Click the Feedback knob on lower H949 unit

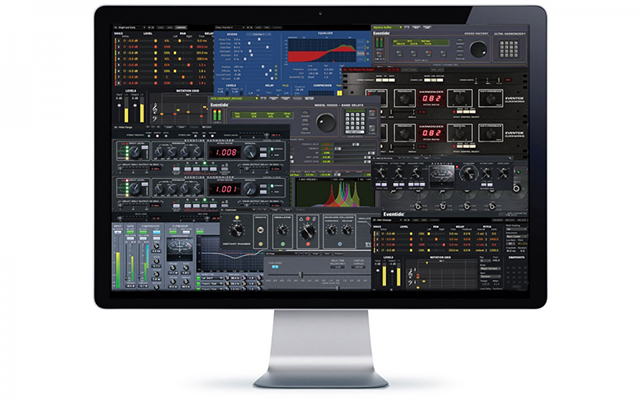tap(404, 133)
